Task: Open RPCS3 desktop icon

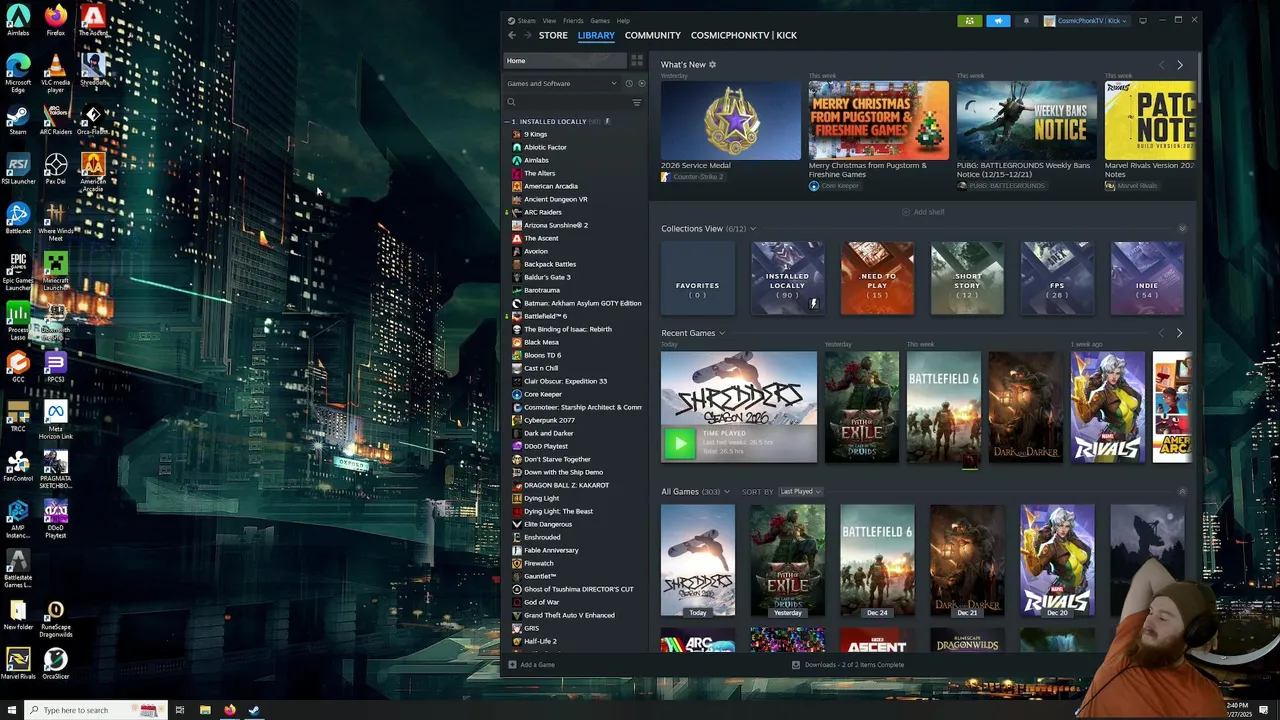Action: [x=55, y=366]
